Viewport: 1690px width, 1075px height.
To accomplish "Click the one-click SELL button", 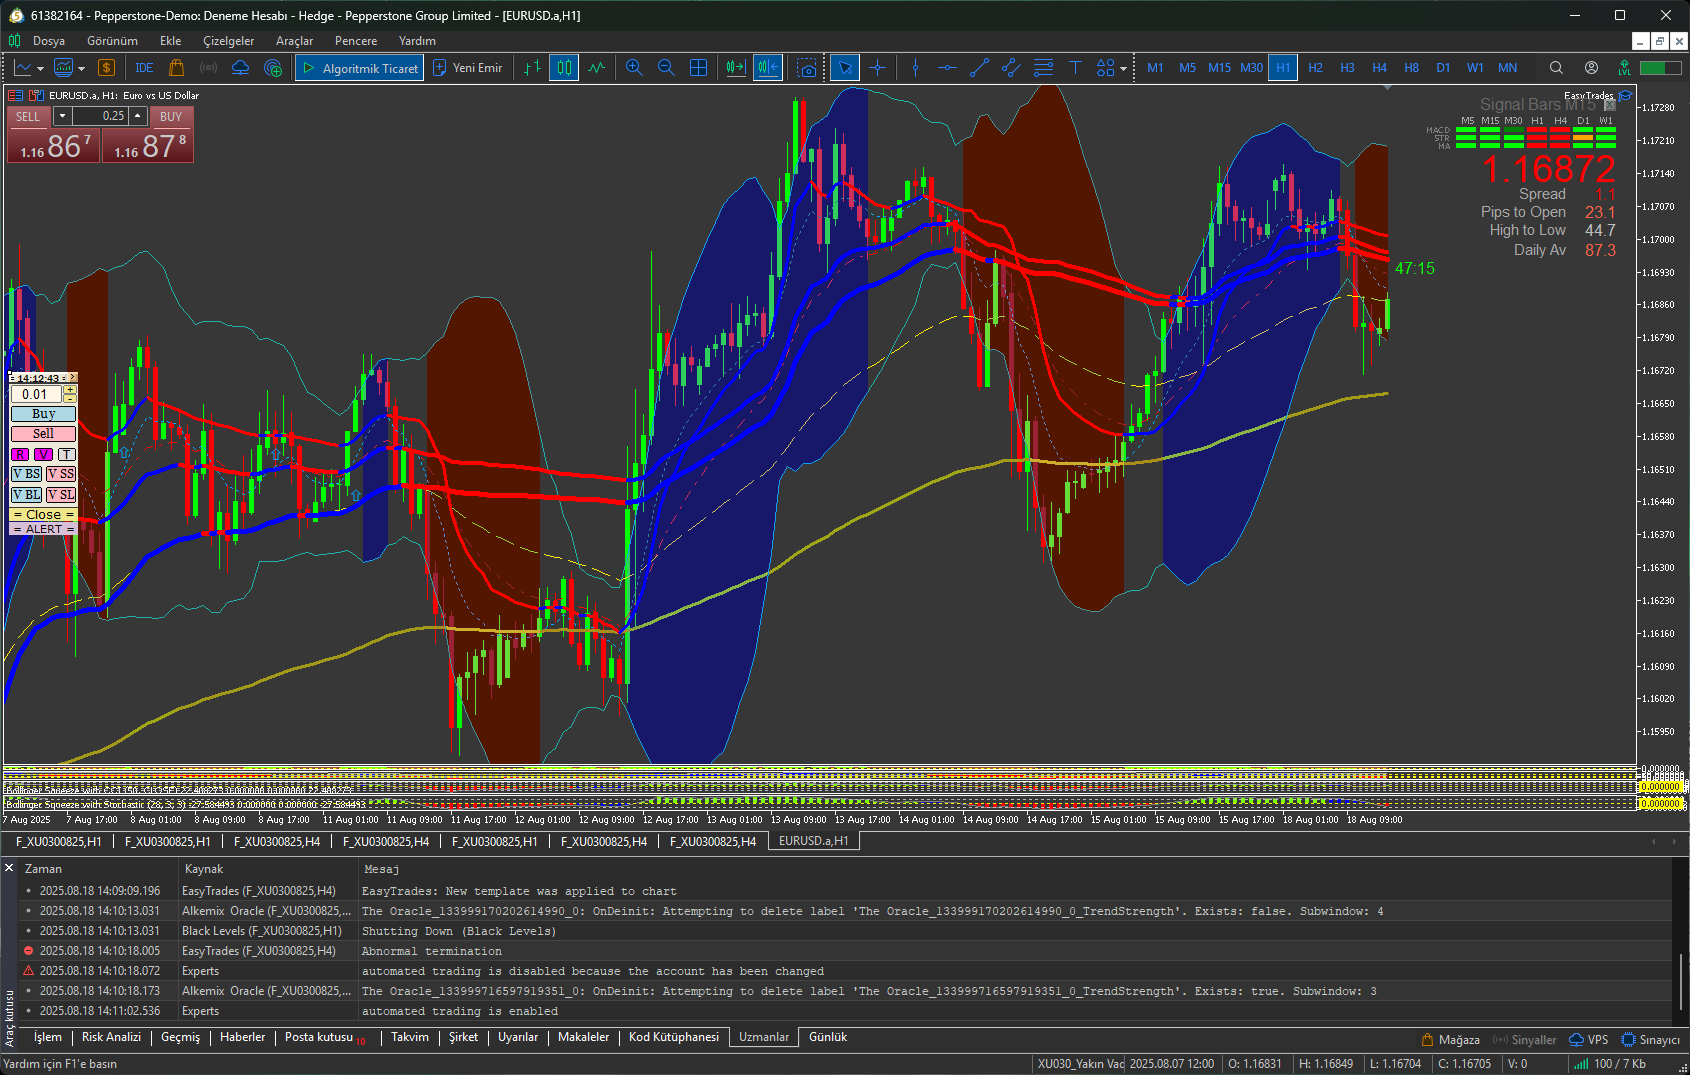I will click(28, 116).
